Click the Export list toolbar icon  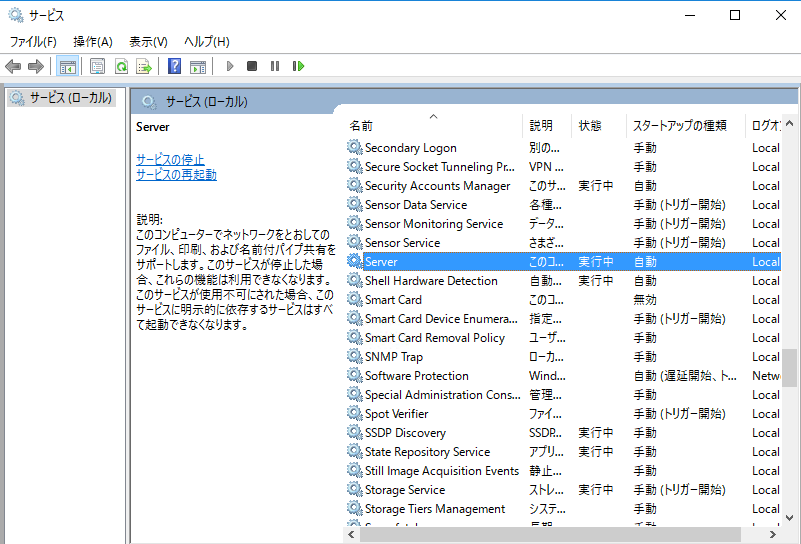point(144,66)
